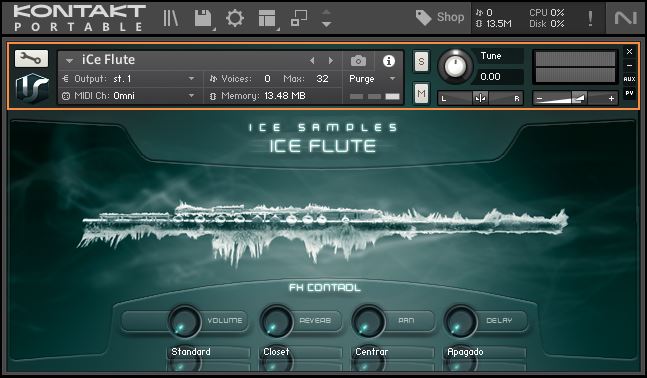Open Kontakt options gear icon
This screenshot has width=647, height=378.
235,18
